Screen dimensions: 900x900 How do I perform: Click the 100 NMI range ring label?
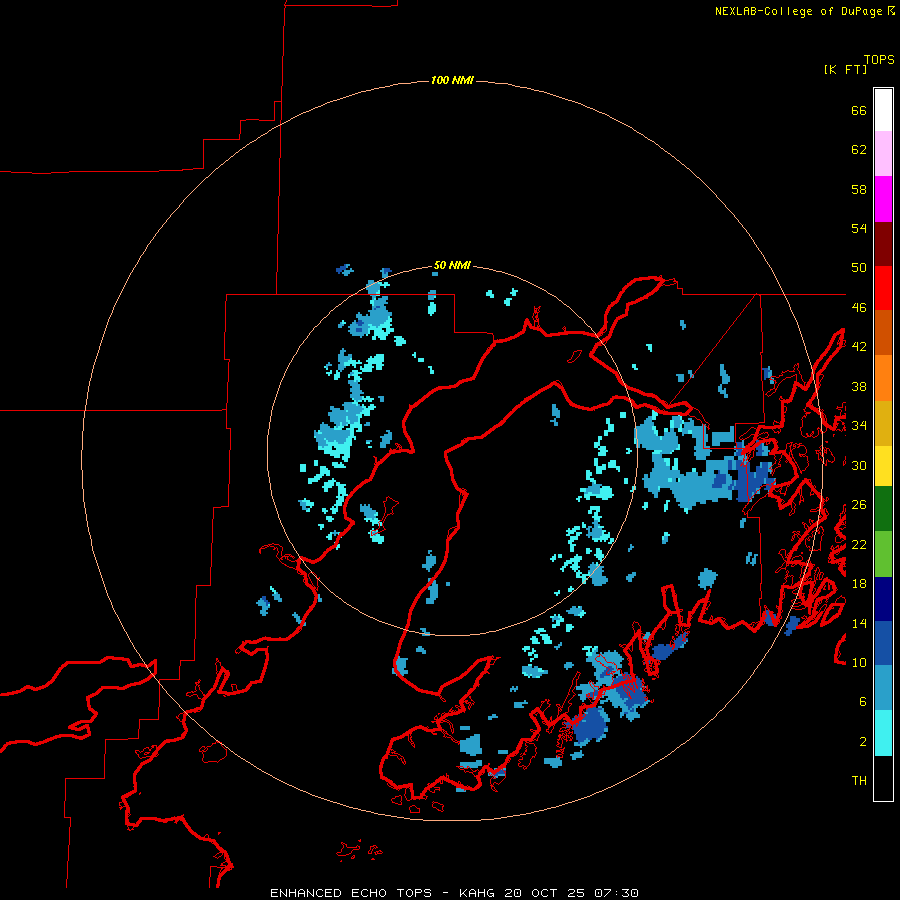coord(452,80)
